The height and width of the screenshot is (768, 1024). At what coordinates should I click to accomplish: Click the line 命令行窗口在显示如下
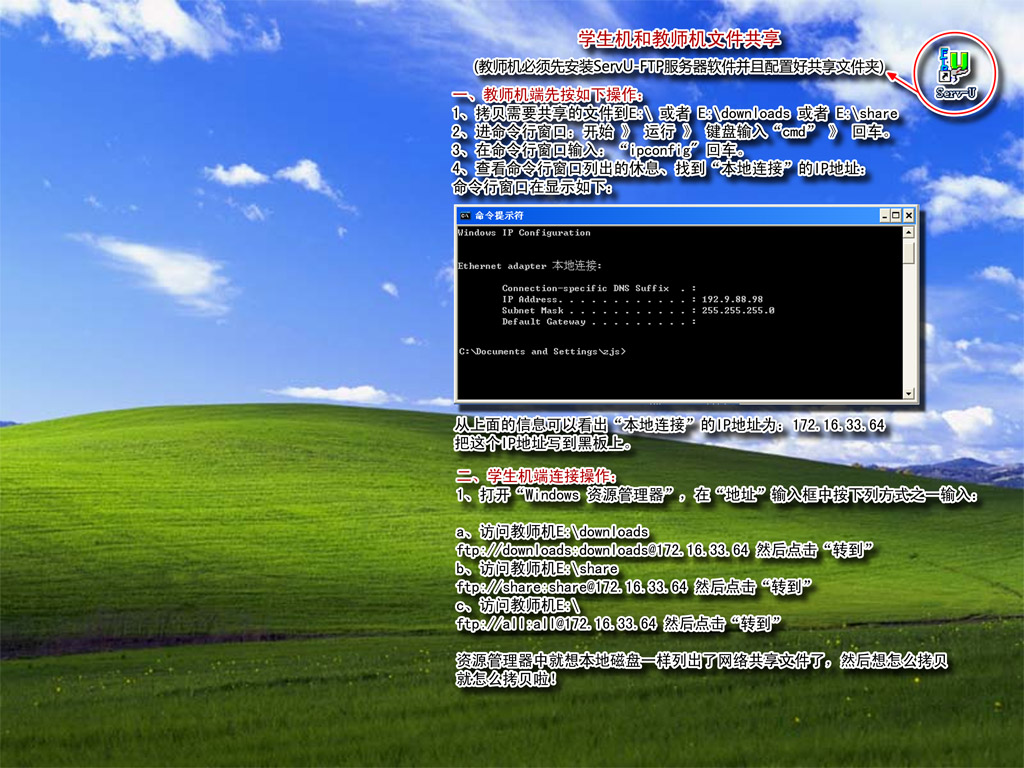point(533,187)
